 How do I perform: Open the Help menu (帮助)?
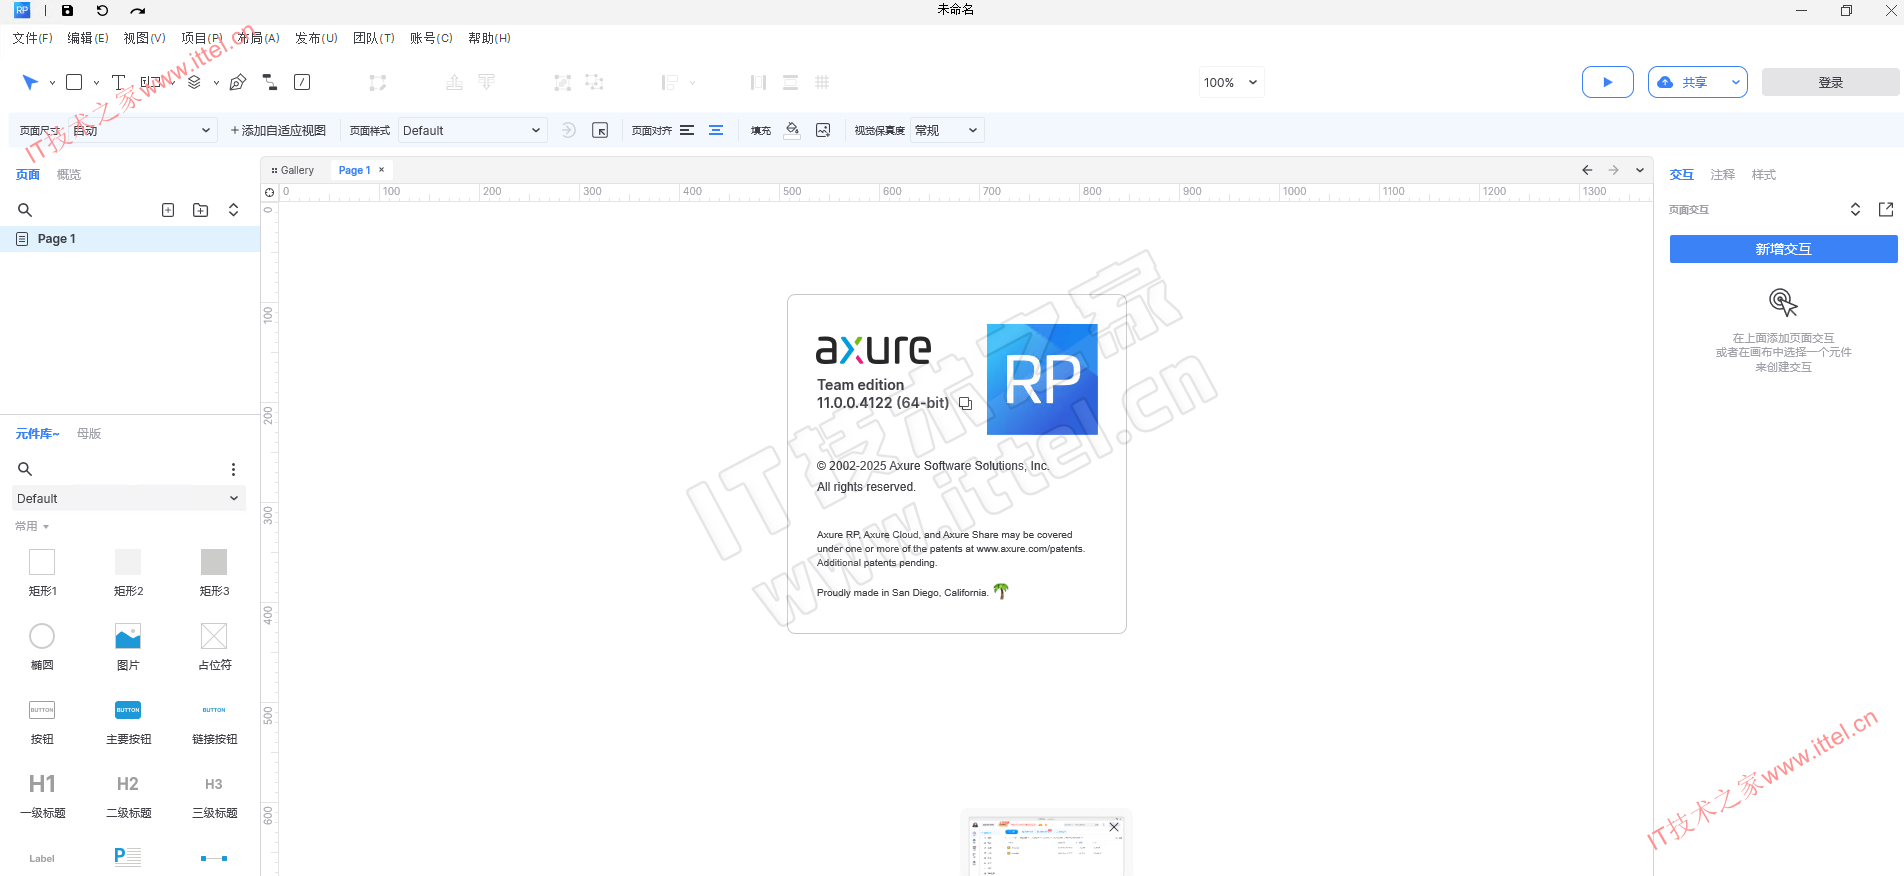click(x=489, y=38)
